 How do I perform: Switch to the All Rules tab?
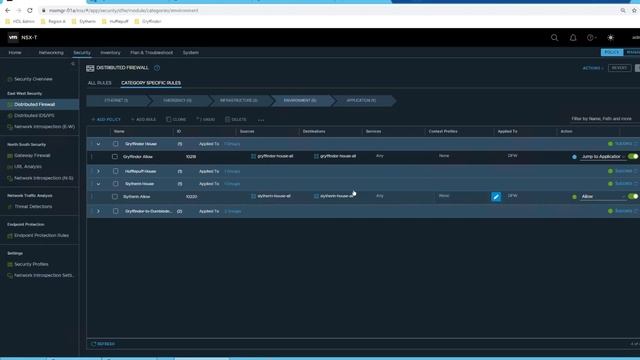tap(100, 83)
